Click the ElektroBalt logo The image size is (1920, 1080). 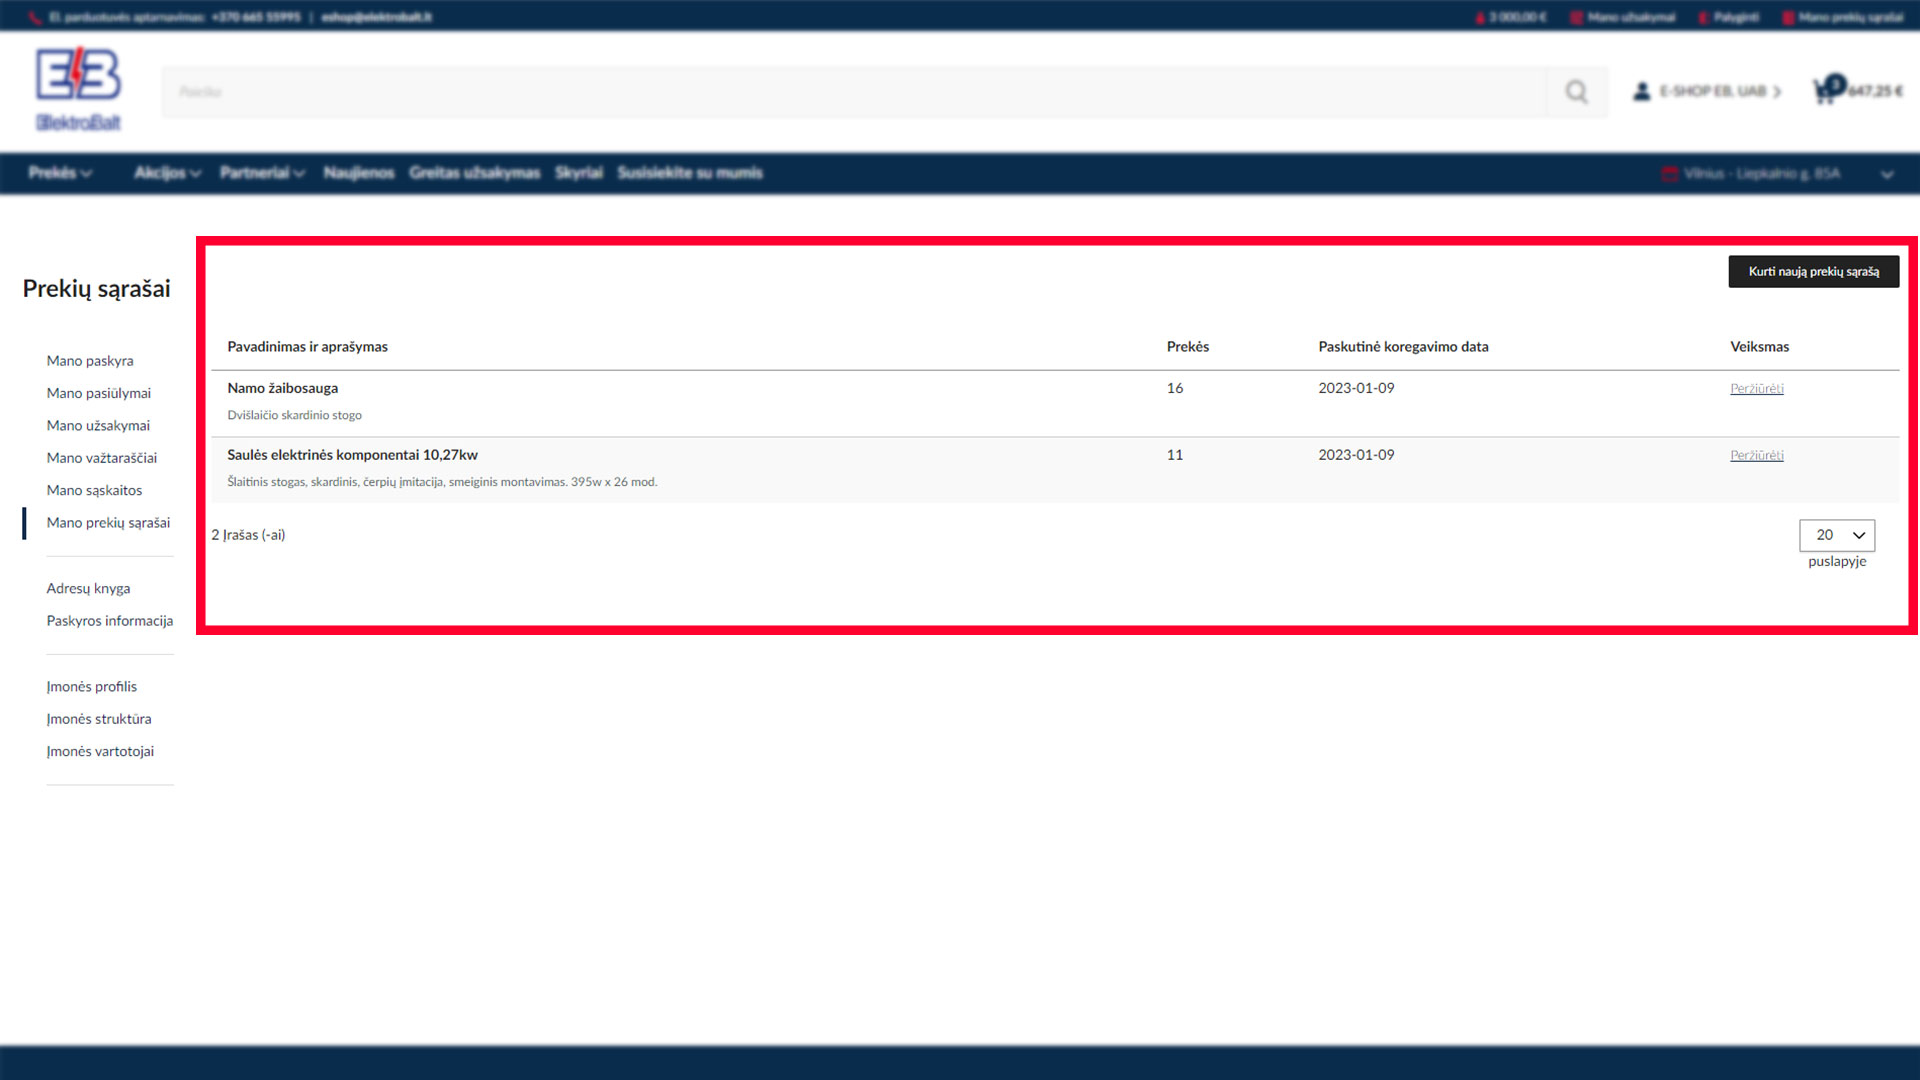pyautogui.click(x=78, y=90)
